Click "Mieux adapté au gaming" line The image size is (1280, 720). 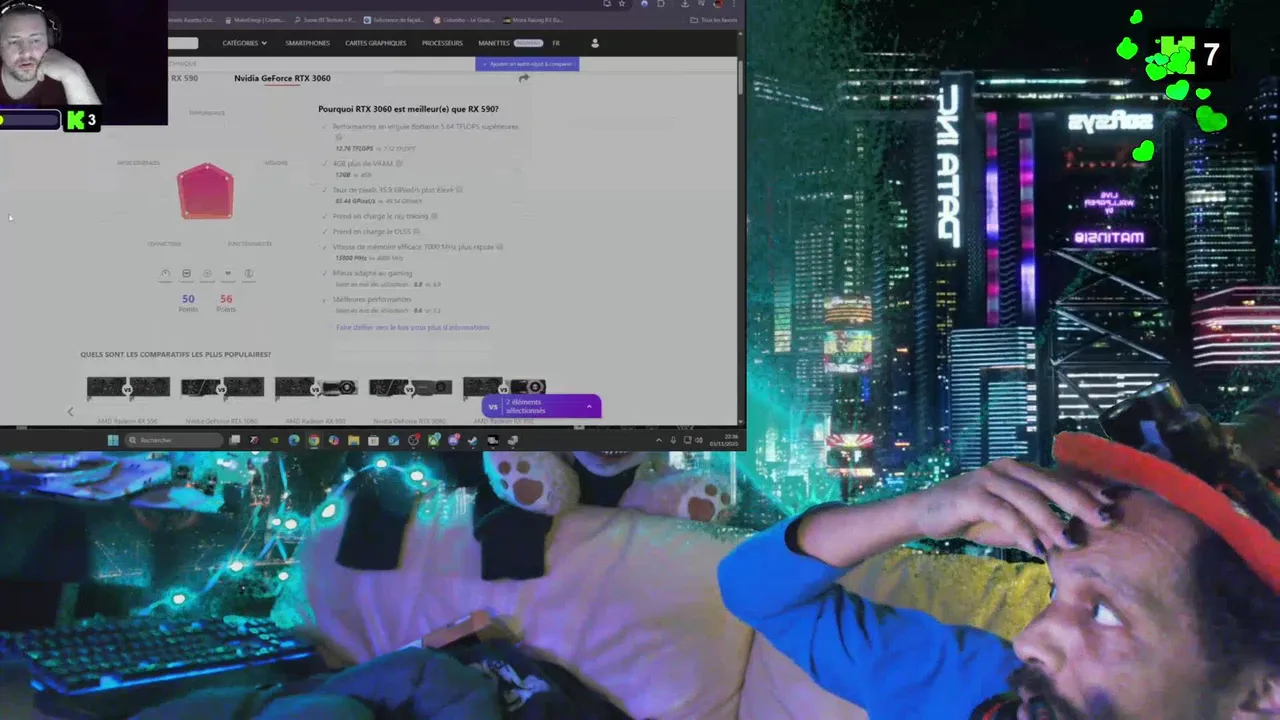pos(372,272)
